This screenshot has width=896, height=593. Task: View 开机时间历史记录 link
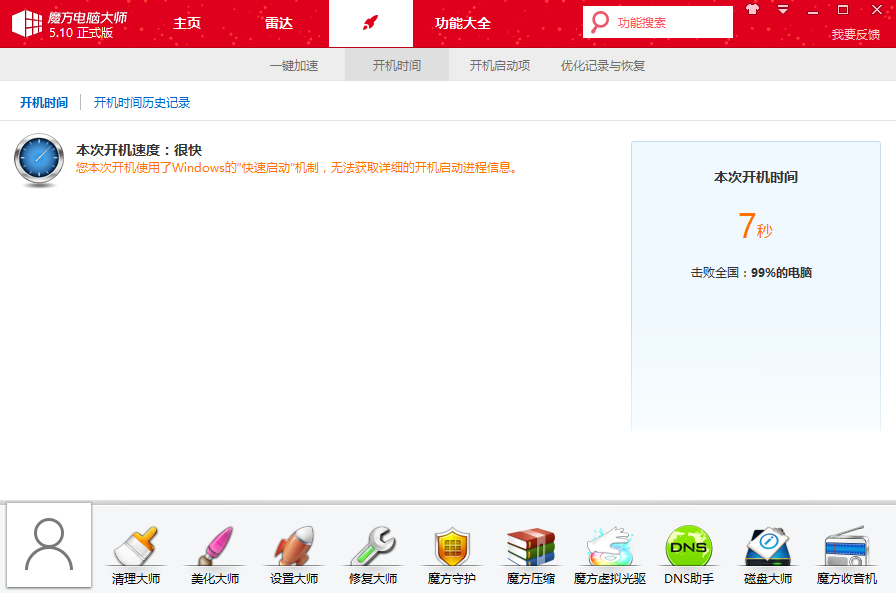(142, 103)
